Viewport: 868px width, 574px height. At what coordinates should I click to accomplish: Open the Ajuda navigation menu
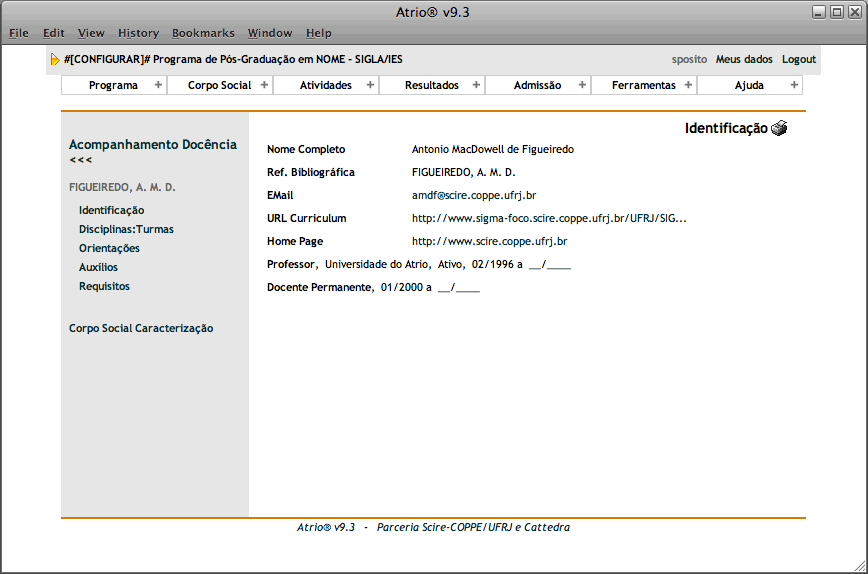tap(749, 85)
